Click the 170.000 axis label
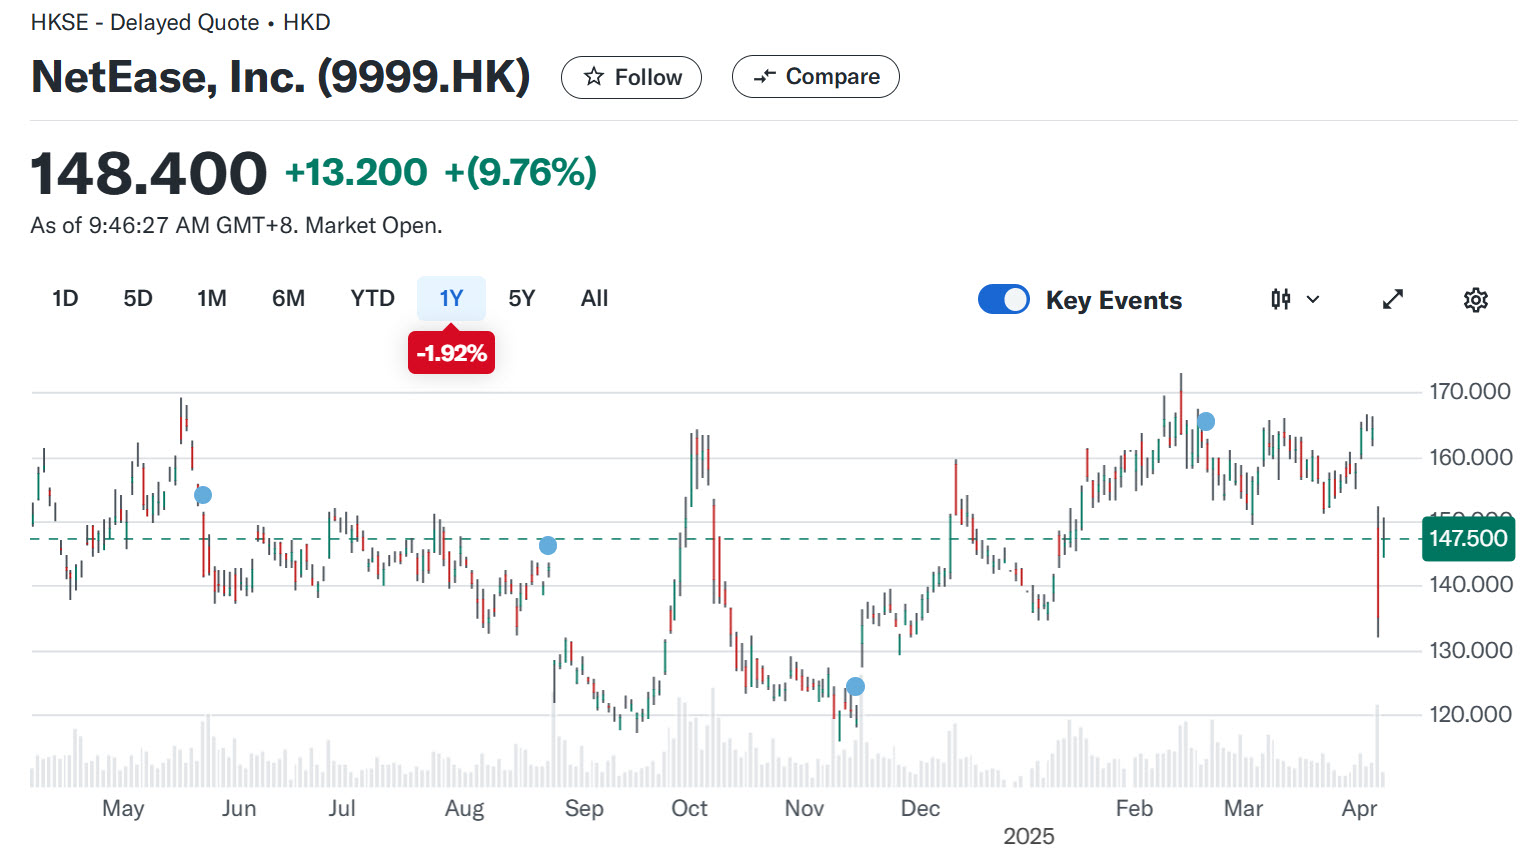 (x=1470, y=391)
